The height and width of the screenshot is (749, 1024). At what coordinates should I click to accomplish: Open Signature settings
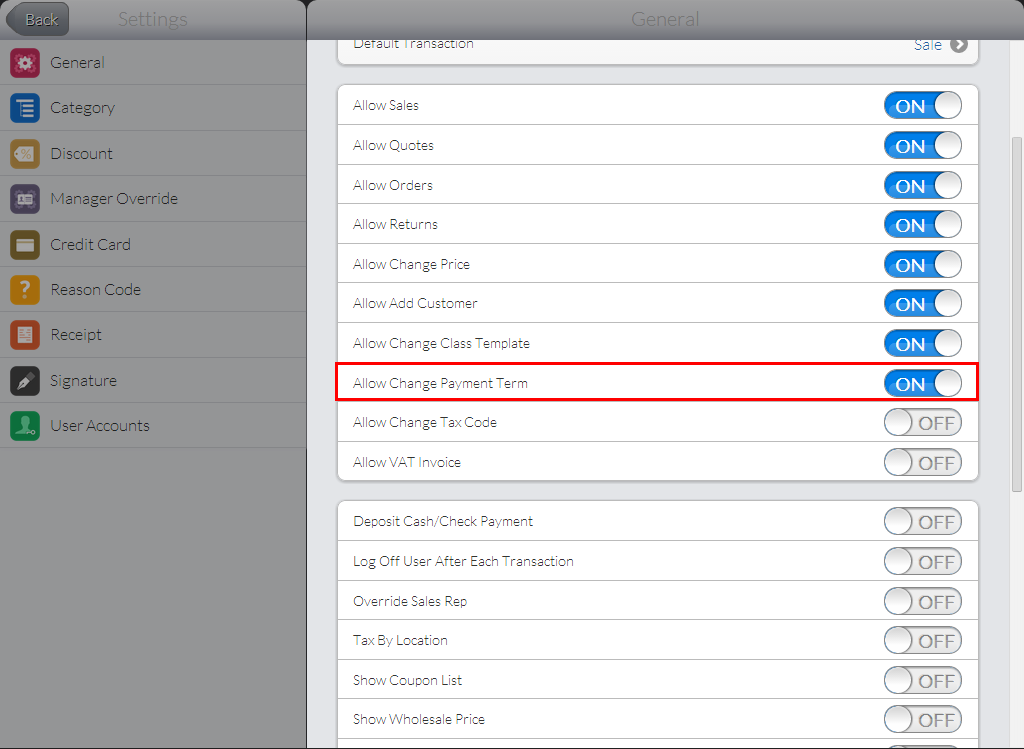[x=153, y=381]
